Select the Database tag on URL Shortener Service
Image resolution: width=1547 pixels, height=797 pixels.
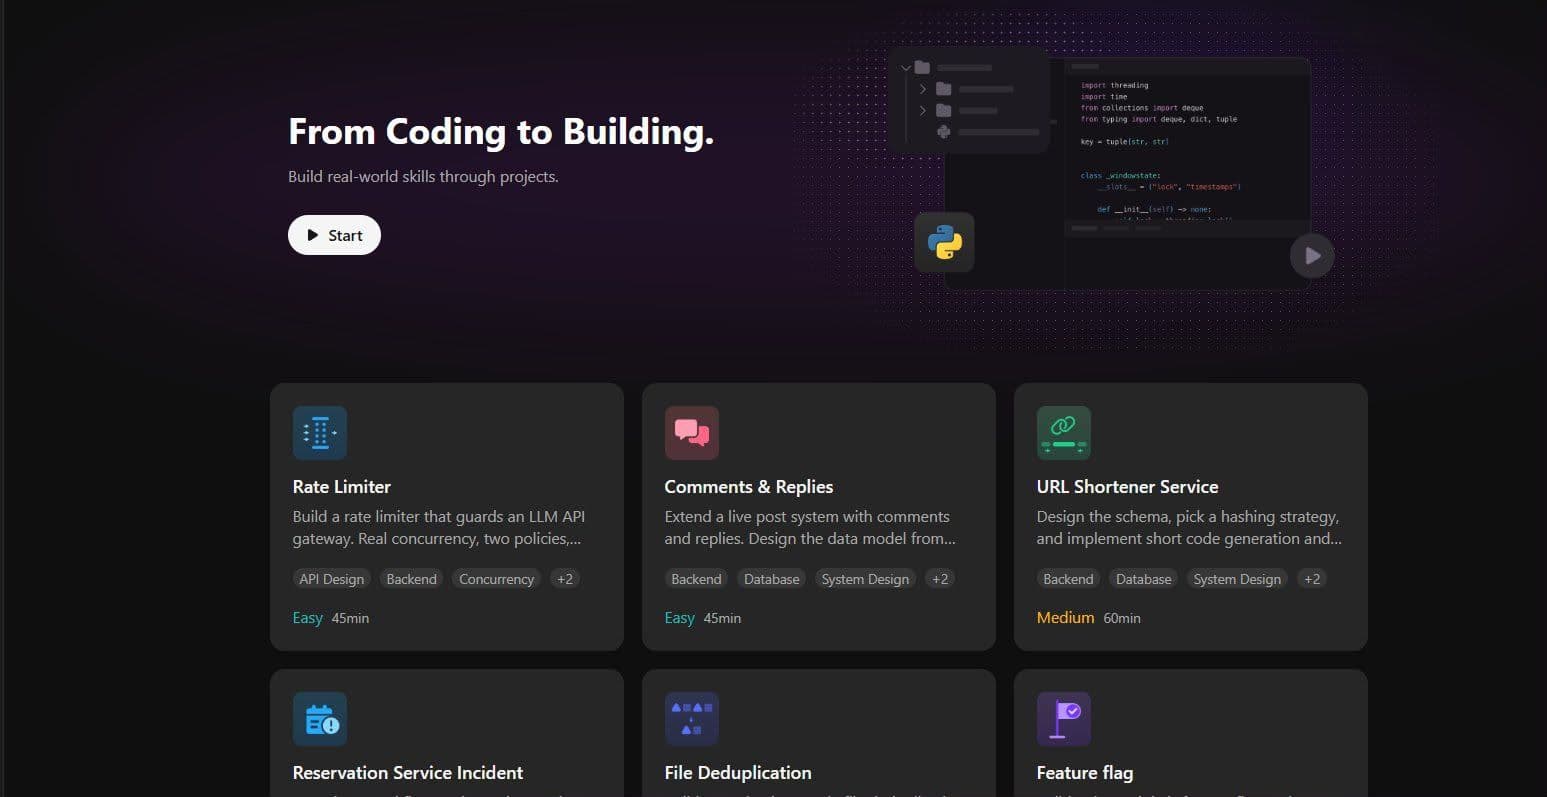[x=1144, y=579]
